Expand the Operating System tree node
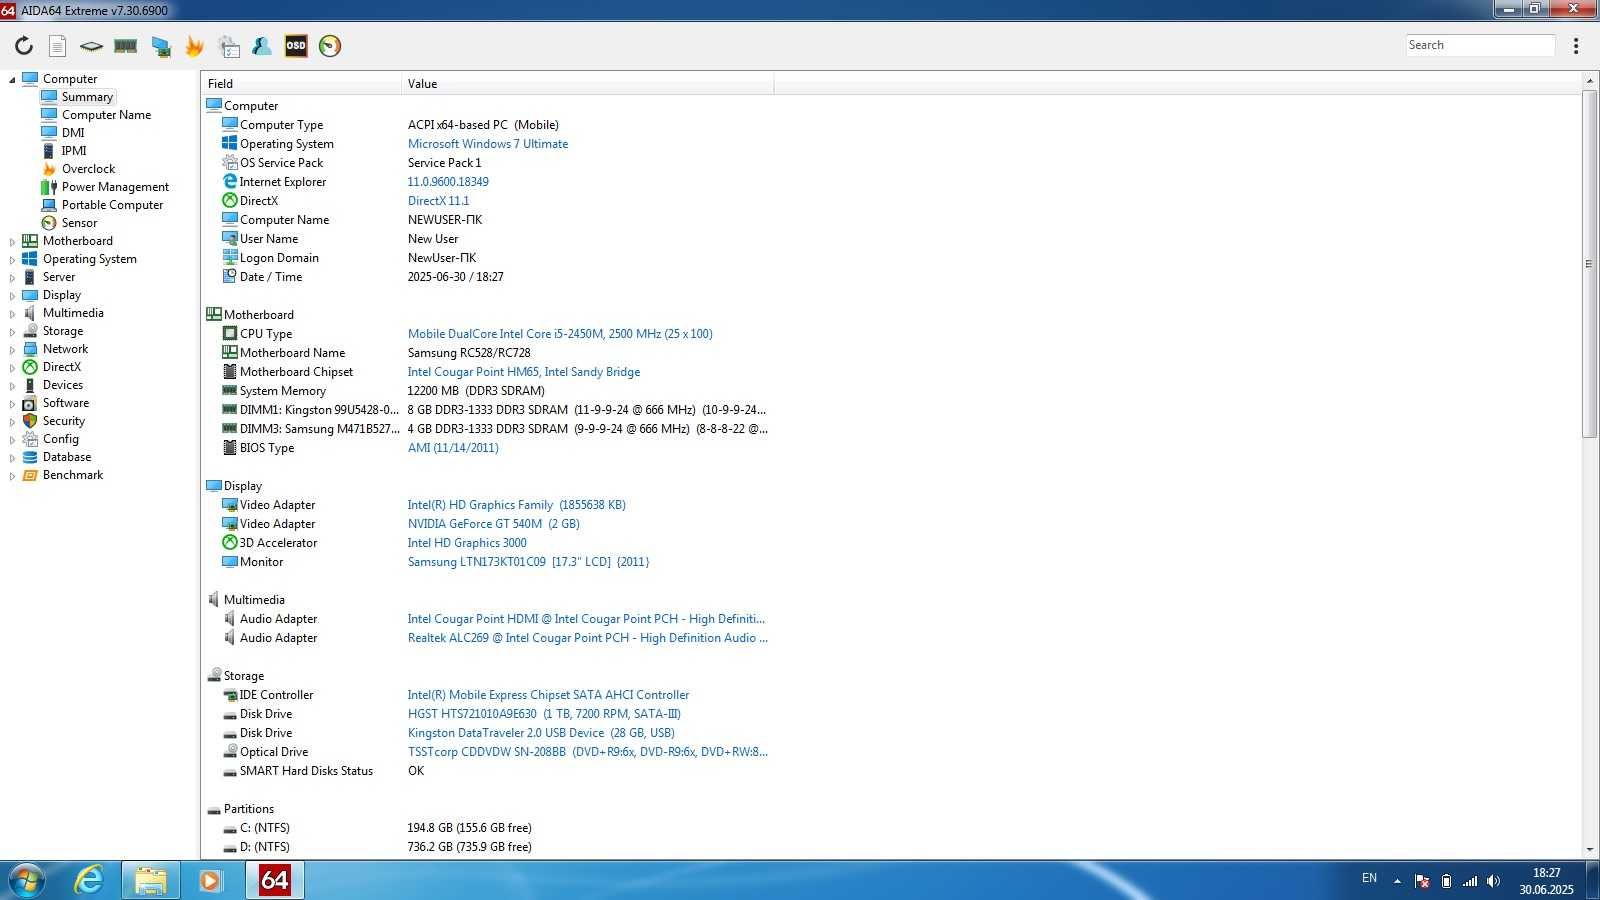Image resolution: width=1600 pixels, height=900 pixels. coord(12,259)
